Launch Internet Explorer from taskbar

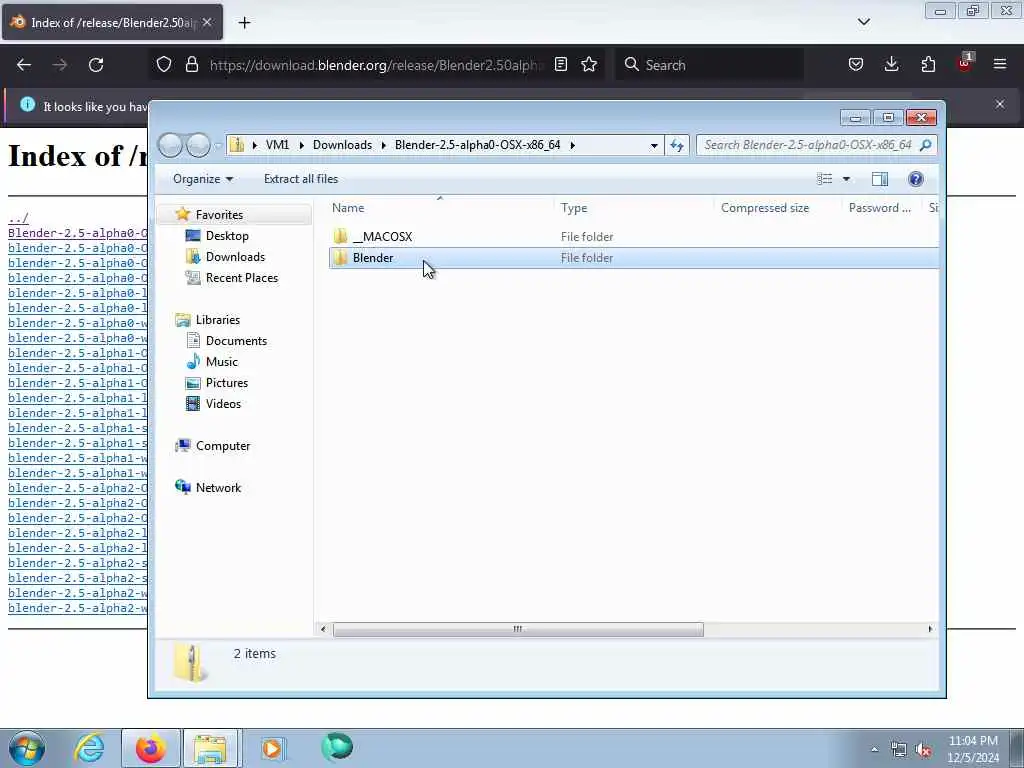[x=89, y=748]
